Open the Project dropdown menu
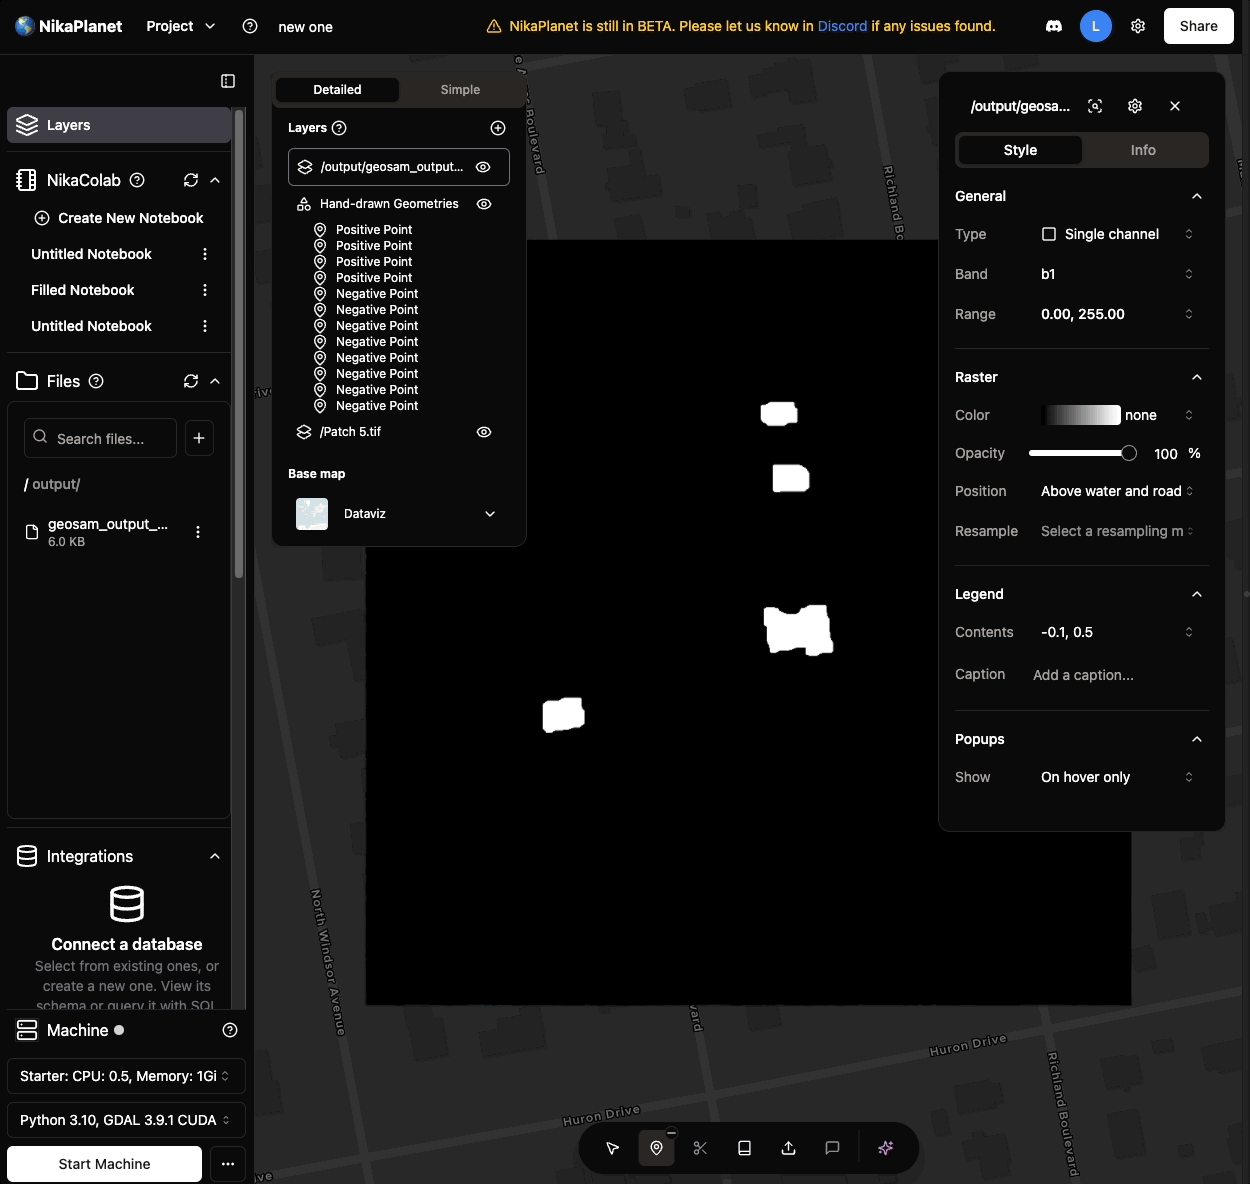Image resolution: width=1250 pixels, height=1184 pixels. pyautogui.click(x=180, y=26)
